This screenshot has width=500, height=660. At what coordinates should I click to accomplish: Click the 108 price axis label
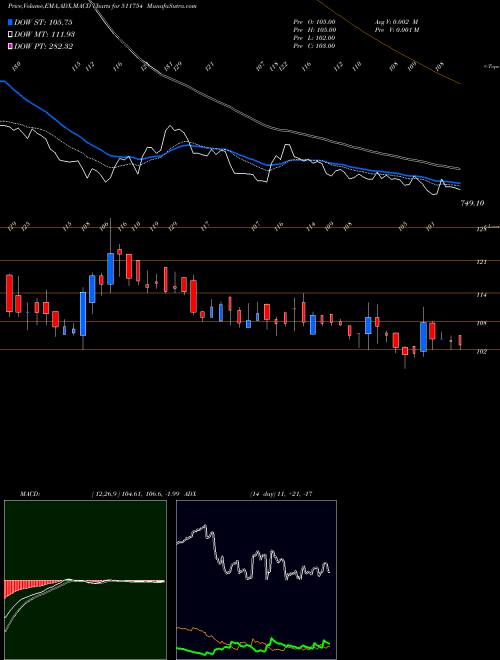pos(481,323)
